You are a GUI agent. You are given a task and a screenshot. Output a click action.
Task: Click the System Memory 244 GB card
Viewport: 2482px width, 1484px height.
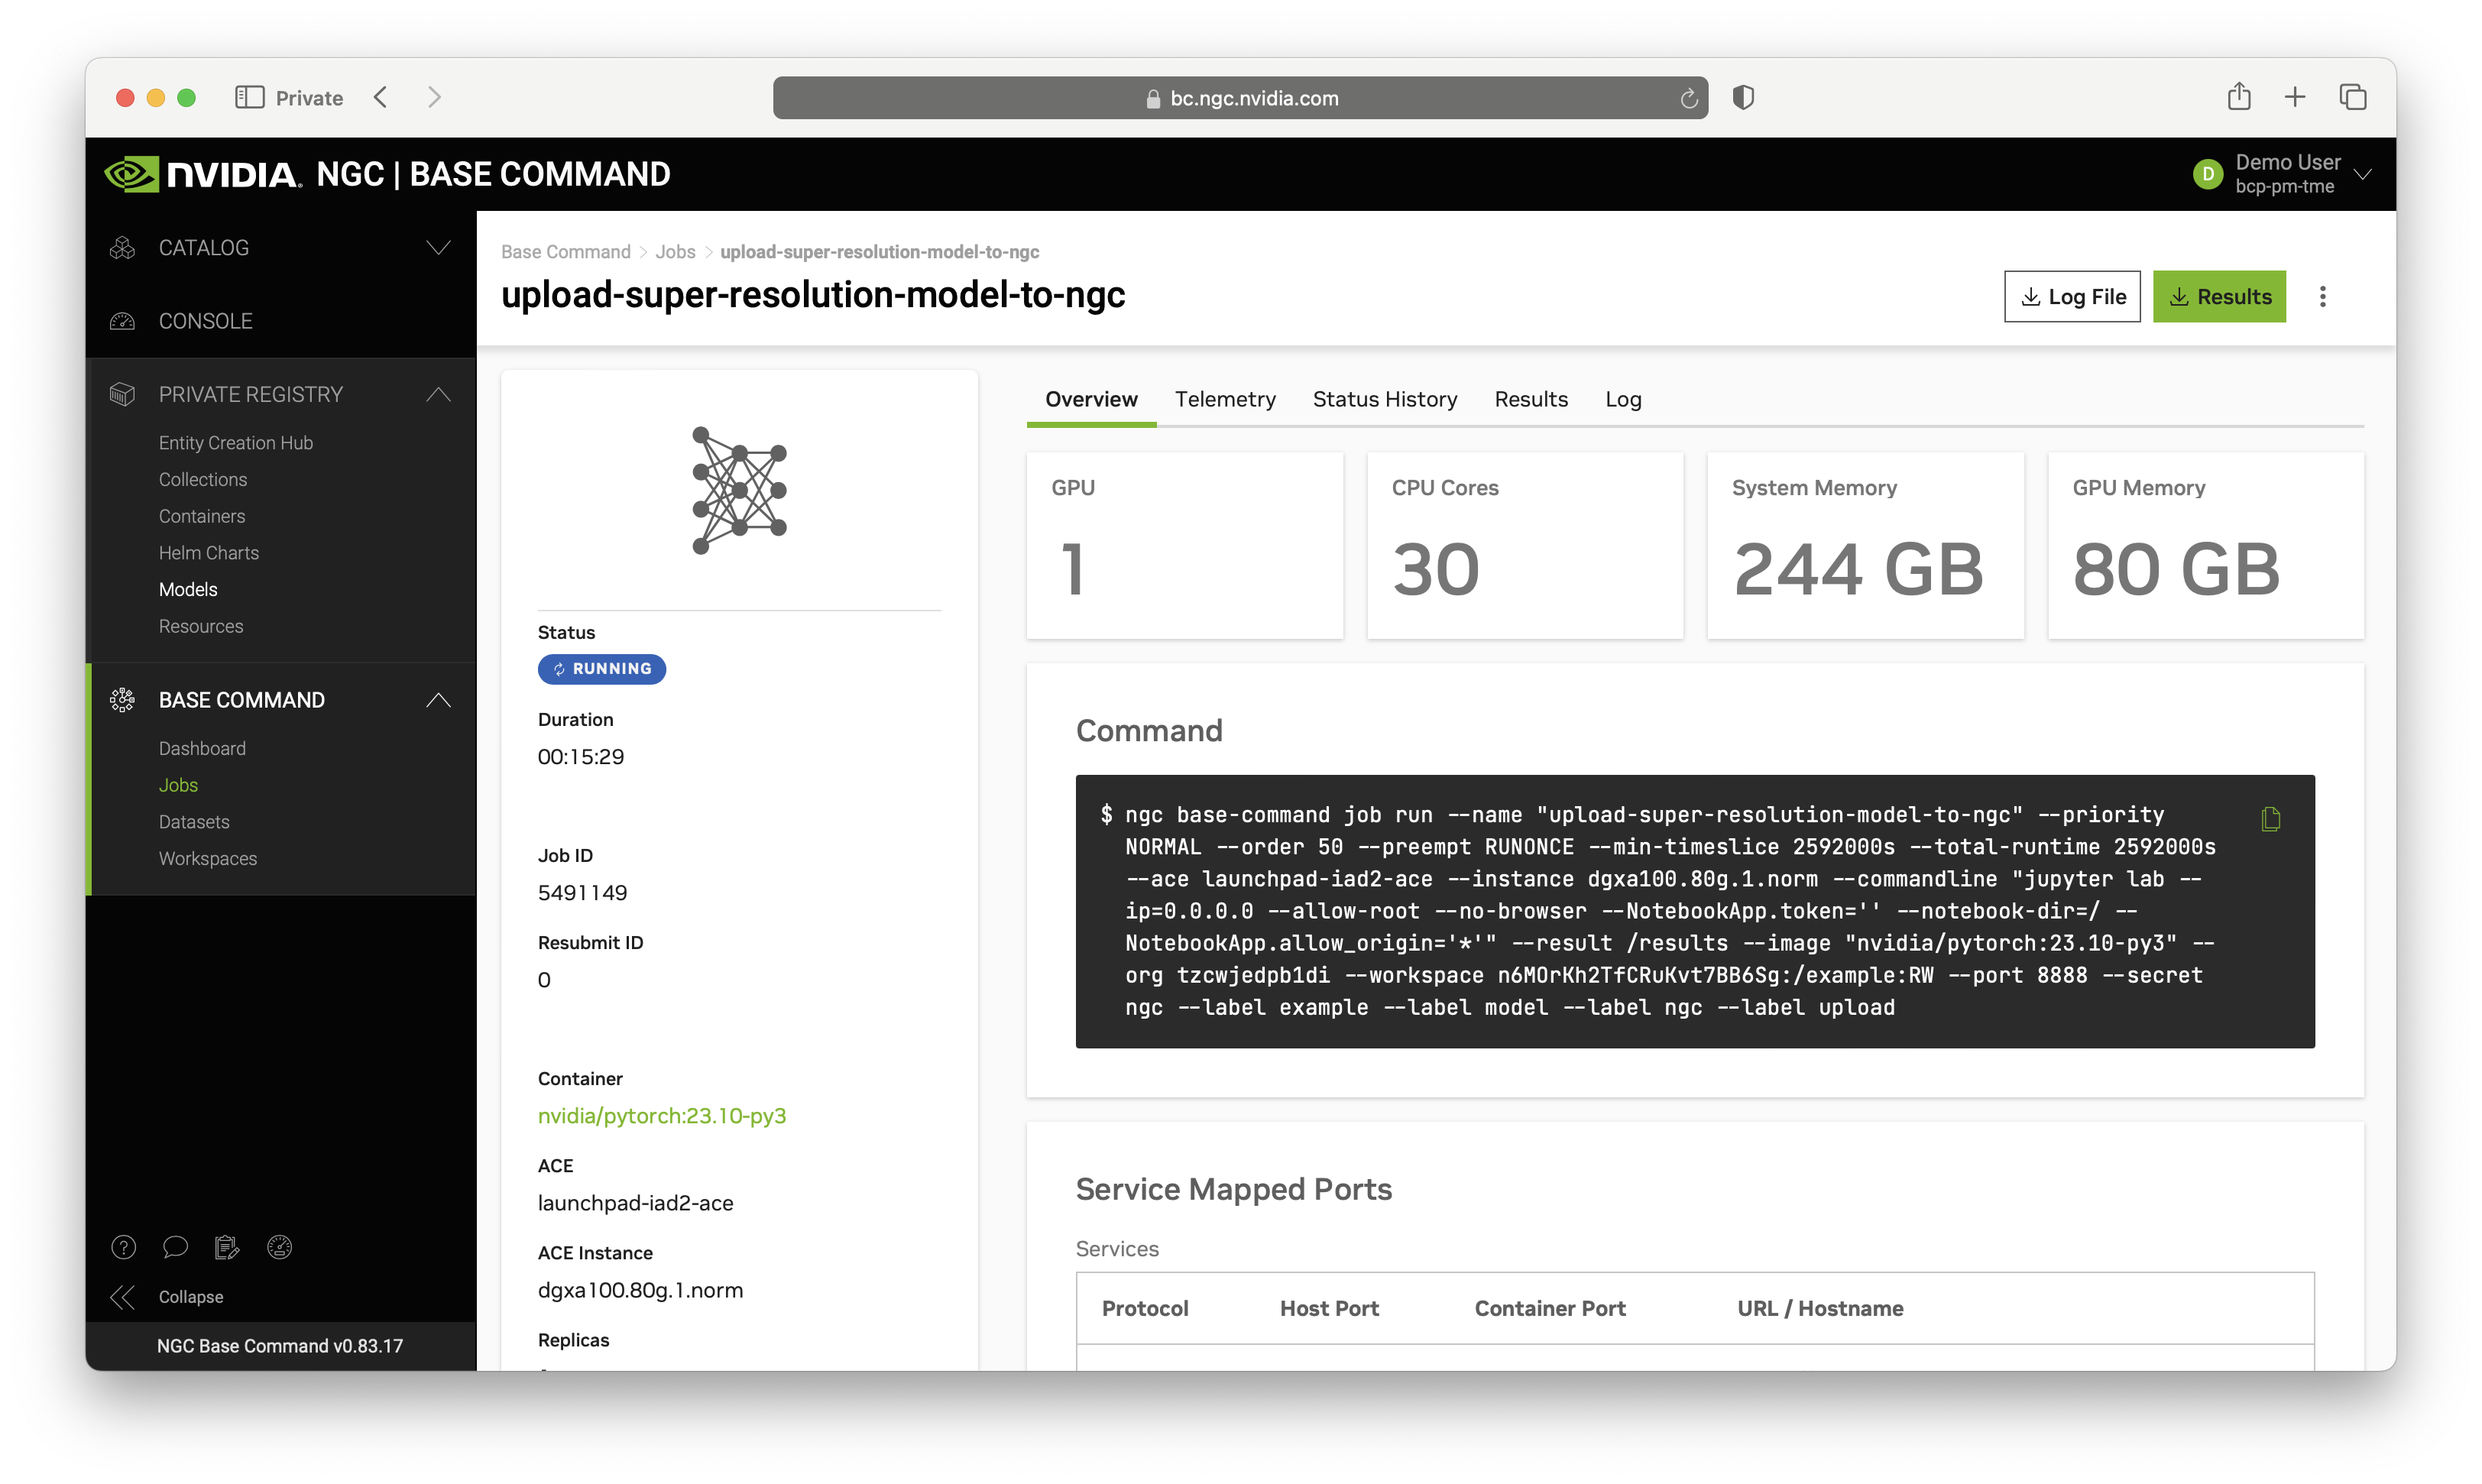[x=1865, y=545]
